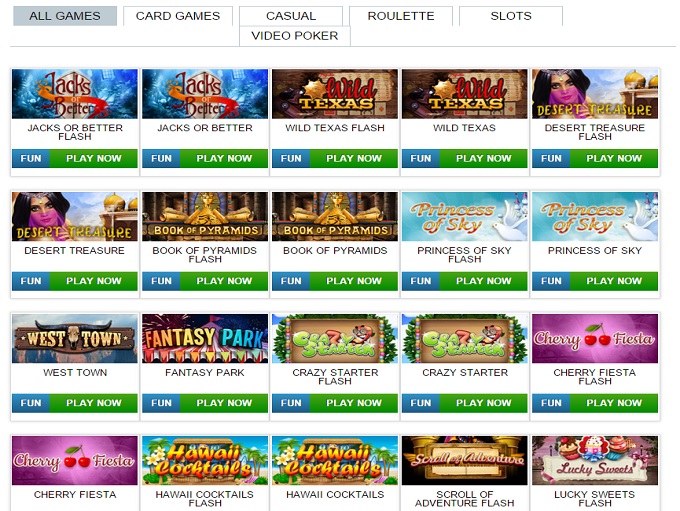The width and height of the screenshot is (680, 511).
Task: Click Fun under Cherry Fiesta Flash
Action: (x=551, y=403)
